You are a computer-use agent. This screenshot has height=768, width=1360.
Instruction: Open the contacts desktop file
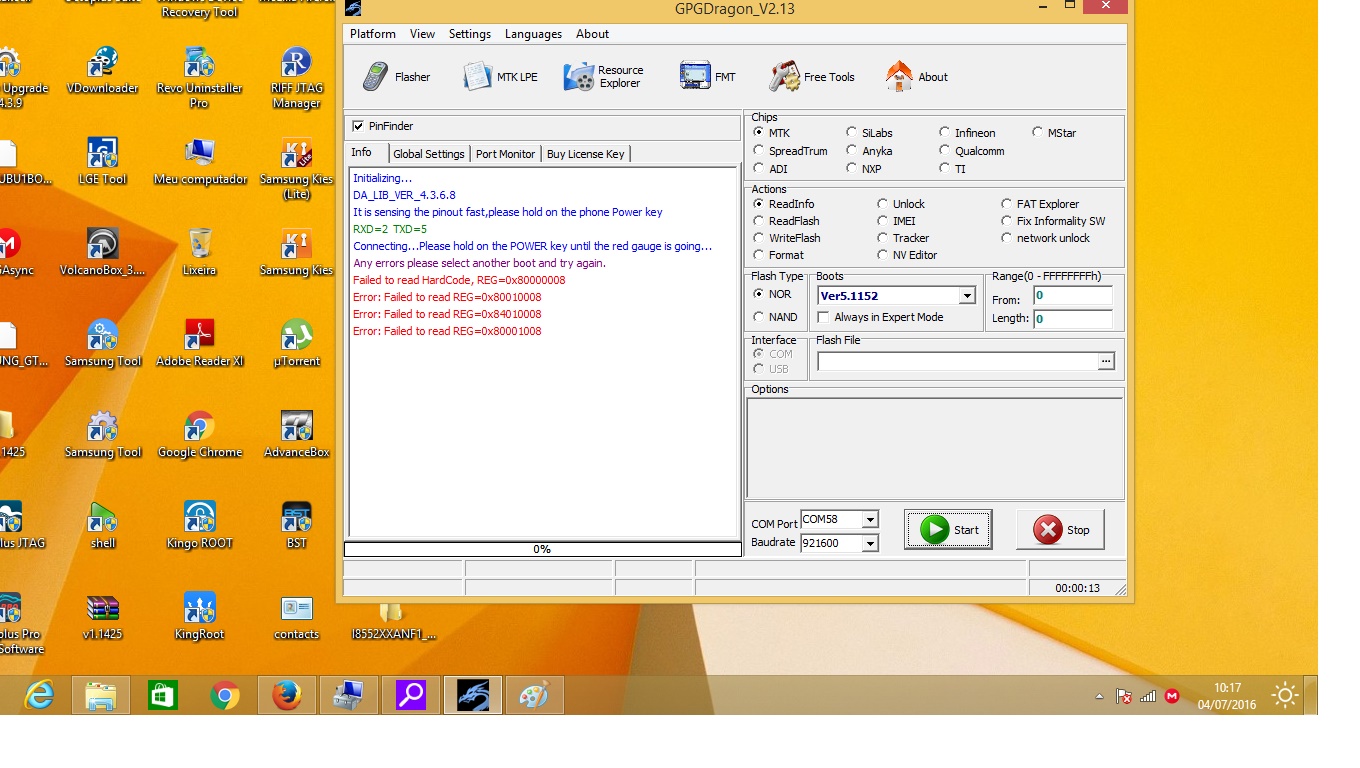coord(296,616)
